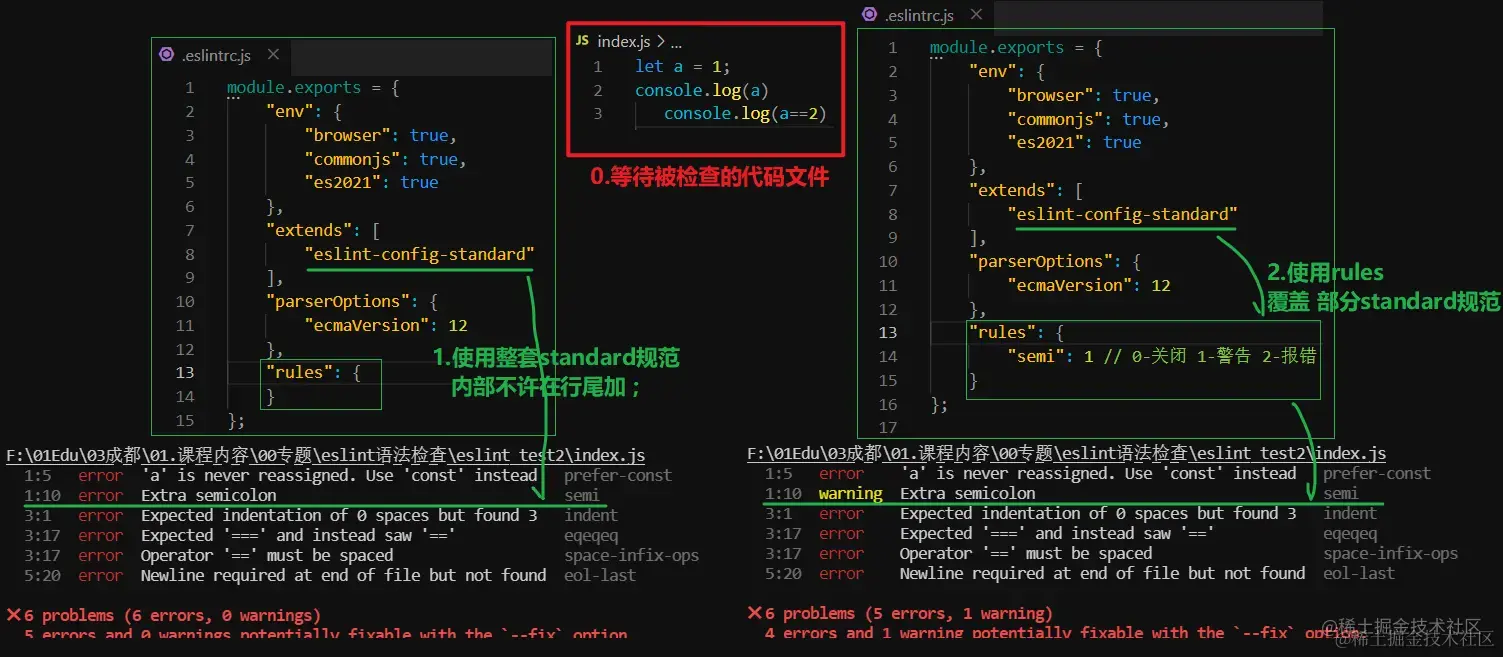
Task: Open the index.js breadcrumb item
Action: pos(624,42)
